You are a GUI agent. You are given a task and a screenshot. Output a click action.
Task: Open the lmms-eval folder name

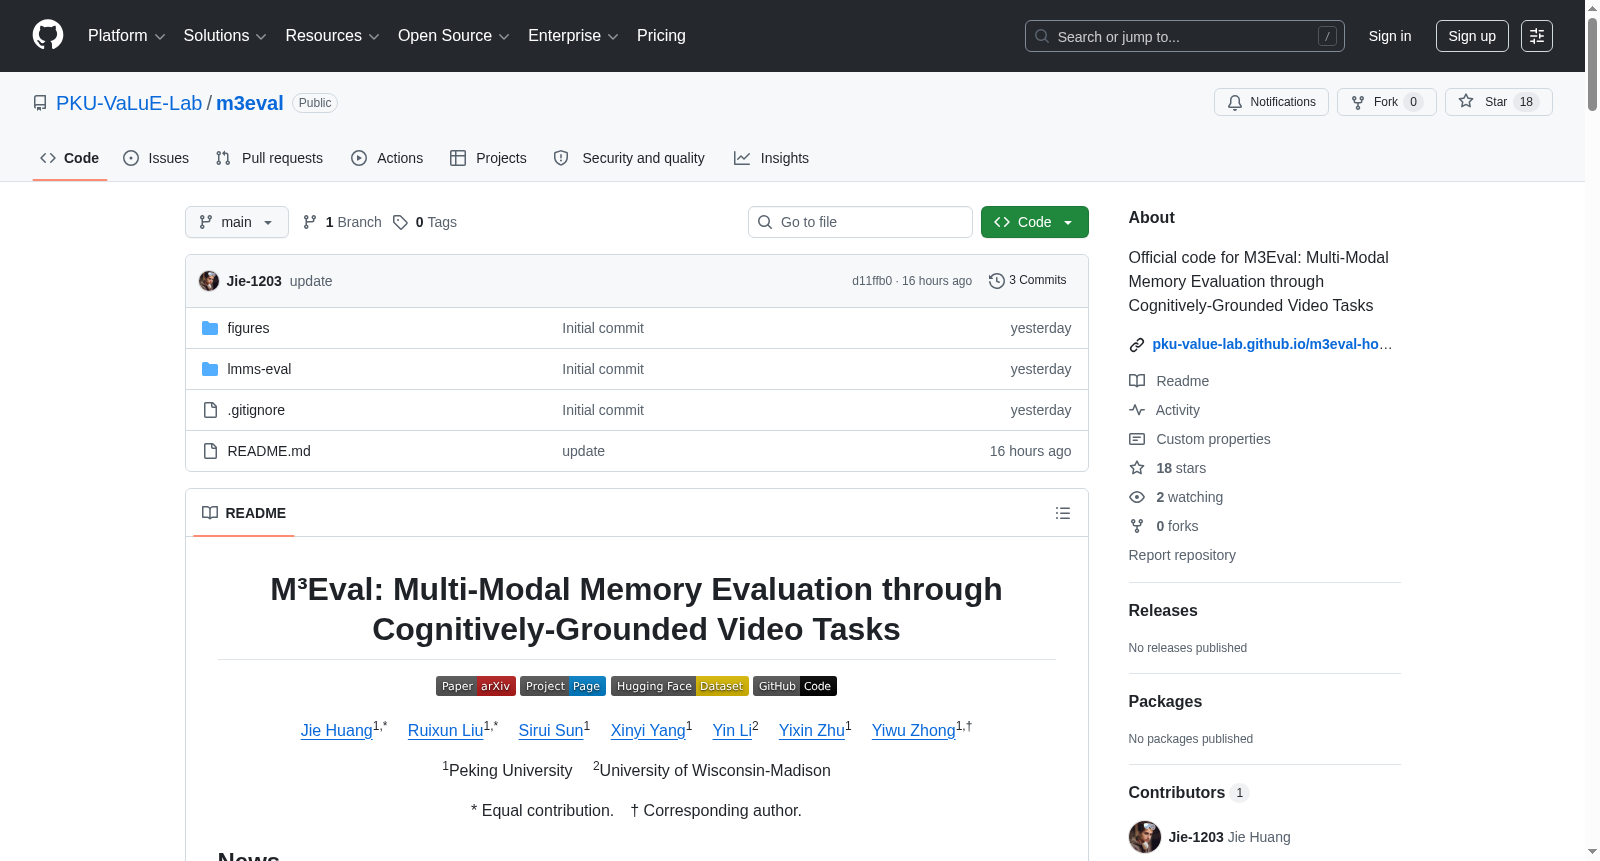(x=259, y=369)
